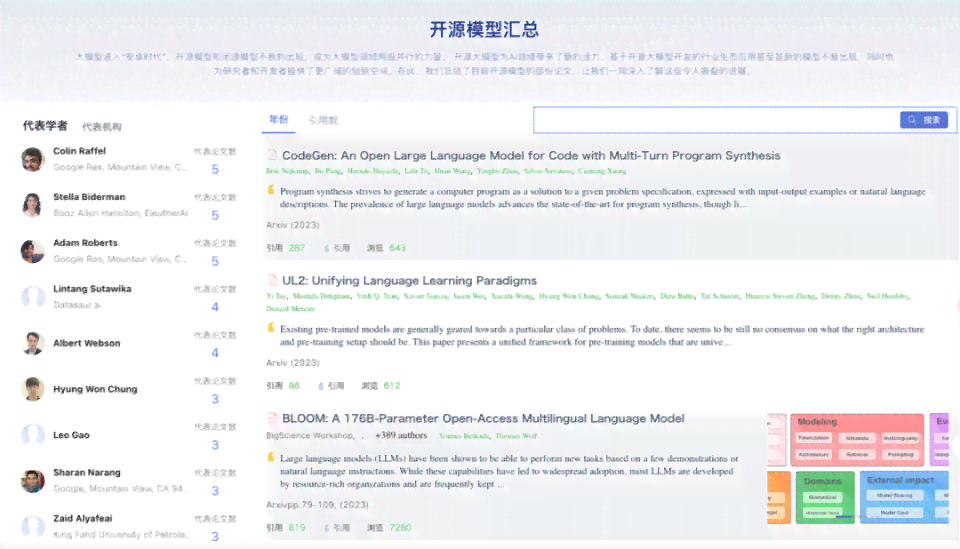Open Hyung Won Chung's avatar photo

coord(32,389)
